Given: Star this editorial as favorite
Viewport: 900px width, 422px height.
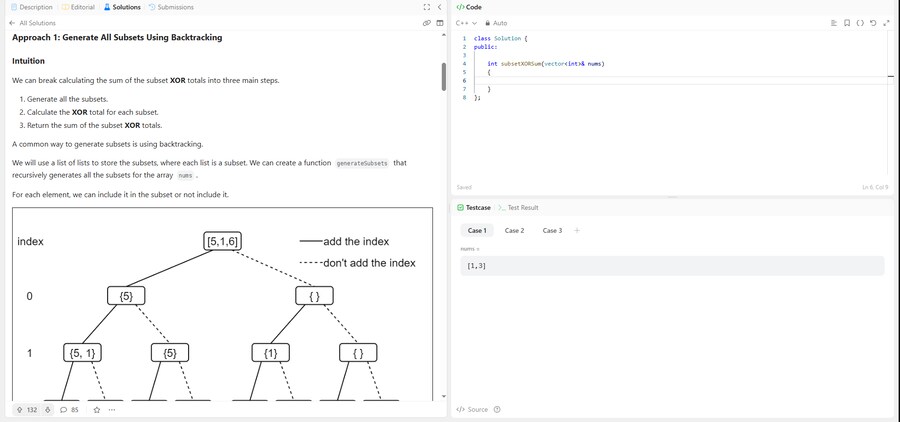Looking at the screenshot, I should click(97, 409).
